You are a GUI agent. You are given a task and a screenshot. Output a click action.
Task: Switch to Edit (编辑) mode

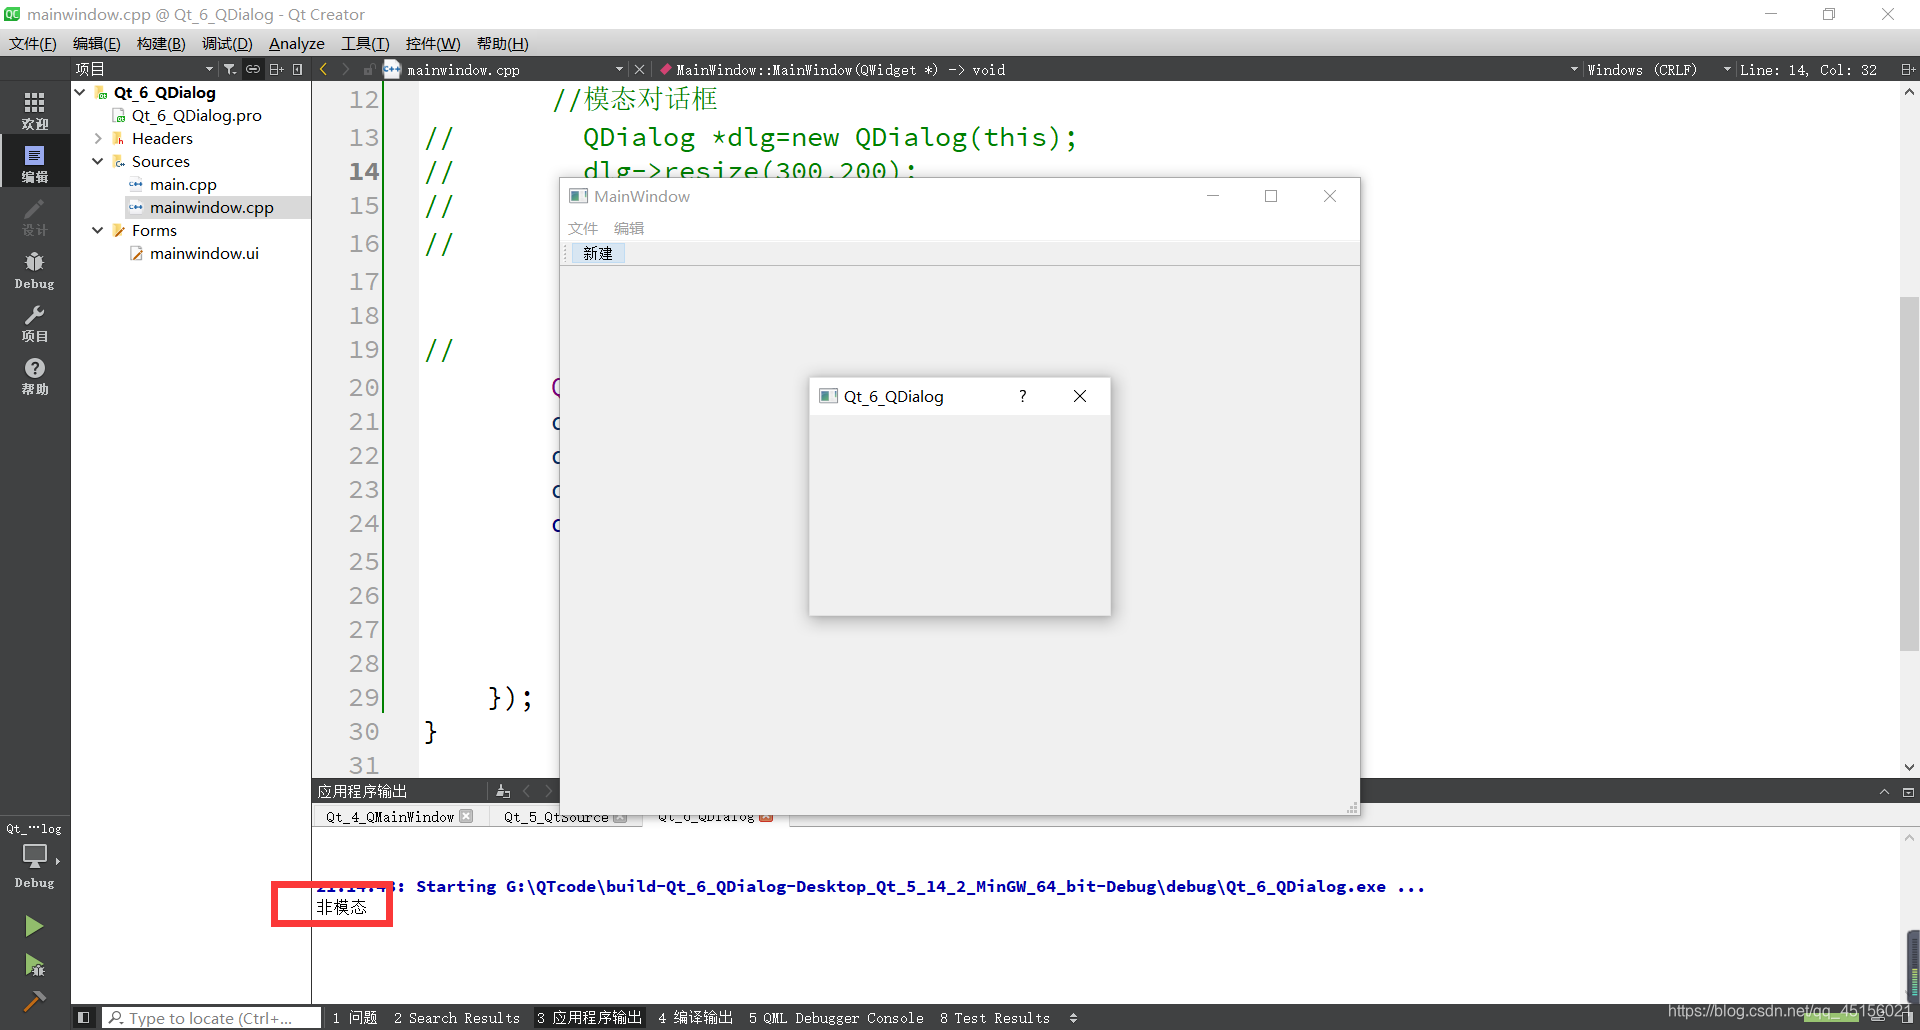[35, 163]
